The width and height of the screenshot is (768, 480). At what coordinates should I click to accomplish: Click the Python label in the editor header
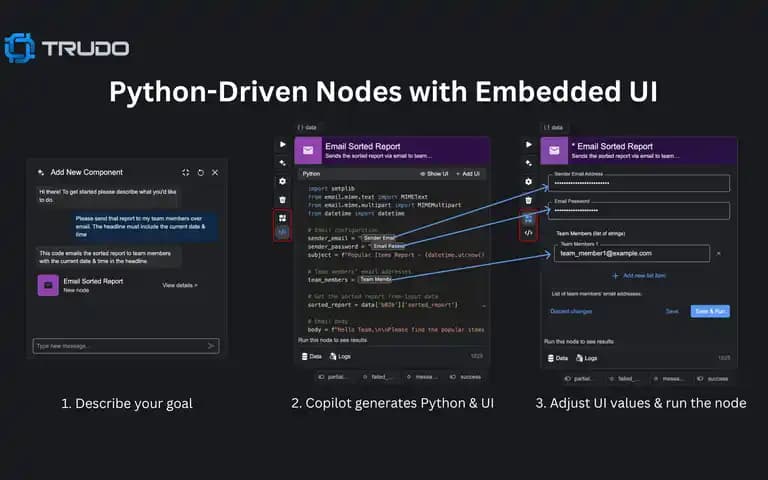[311, 174]
